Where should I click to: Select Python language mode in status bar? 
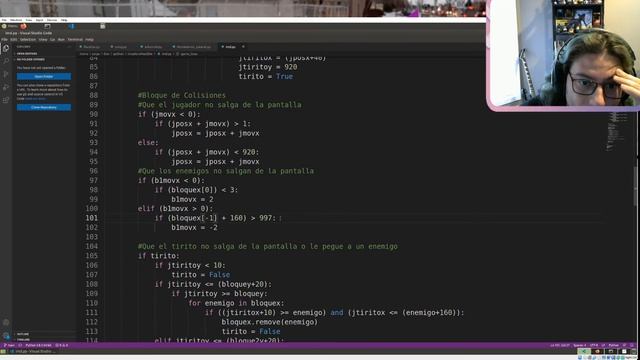(613, 345)
